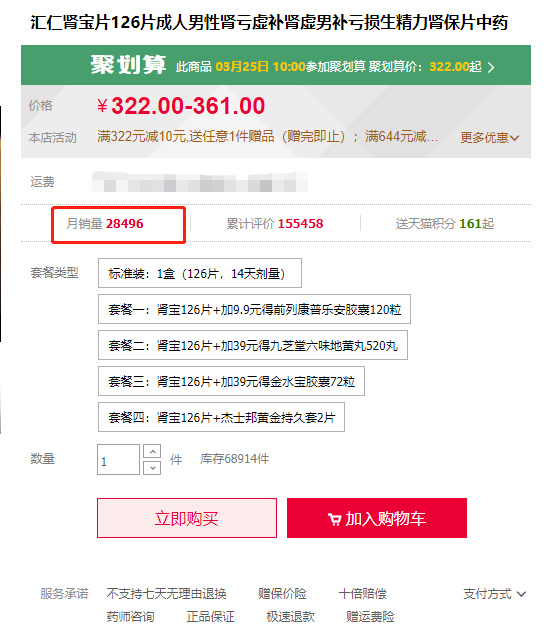Click the cart icon on 加入购物车 button
549x626 pixels.
[334, 519]
